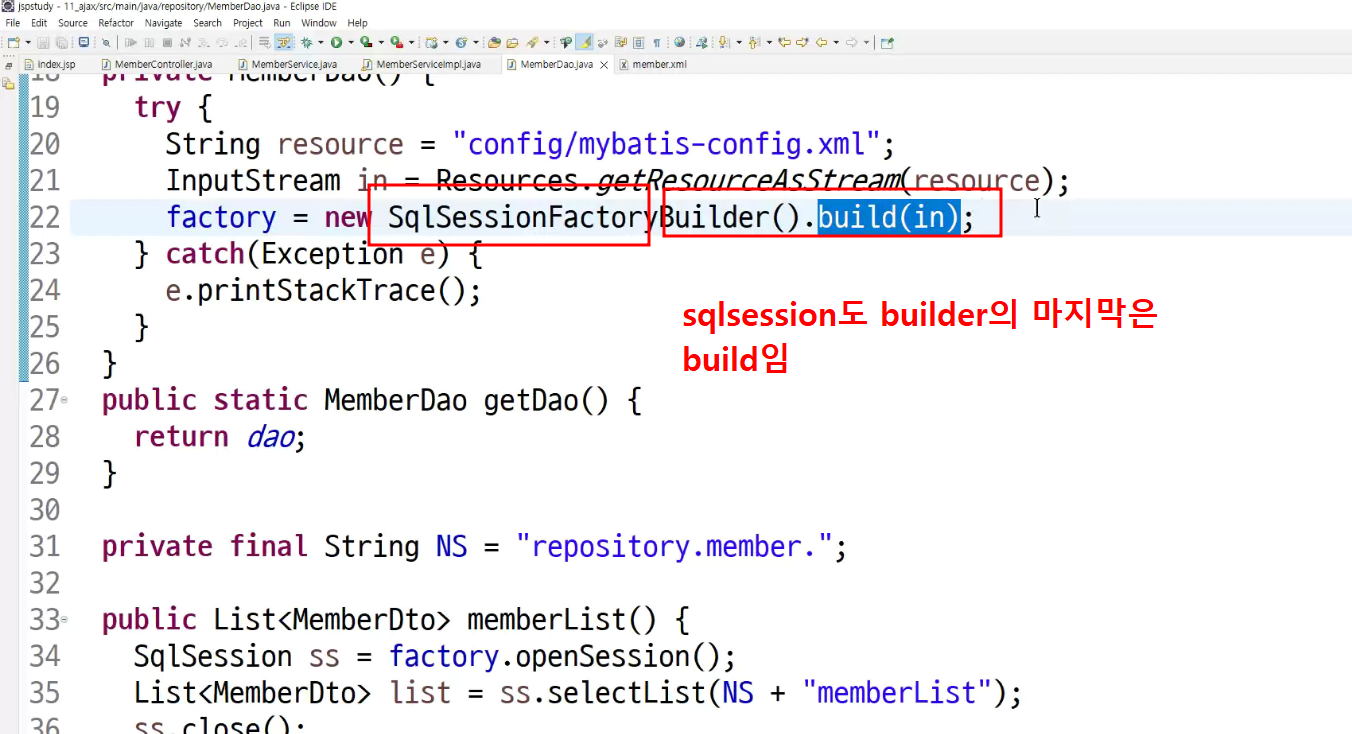
Task: Open the Coverage dropdown arrow
Action: pyautogui.click(x=381, y=43)
